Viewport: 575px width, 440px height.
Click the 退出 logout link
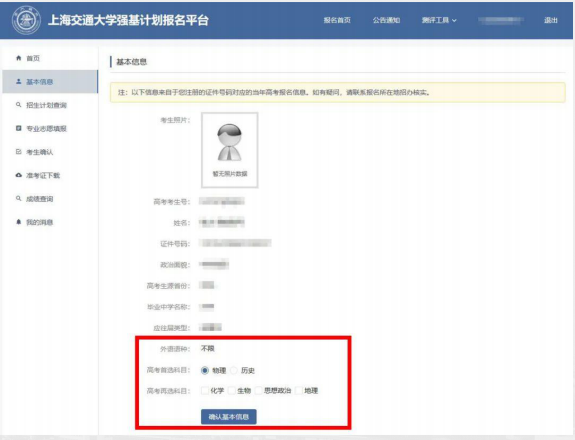(x=550, y=20)
